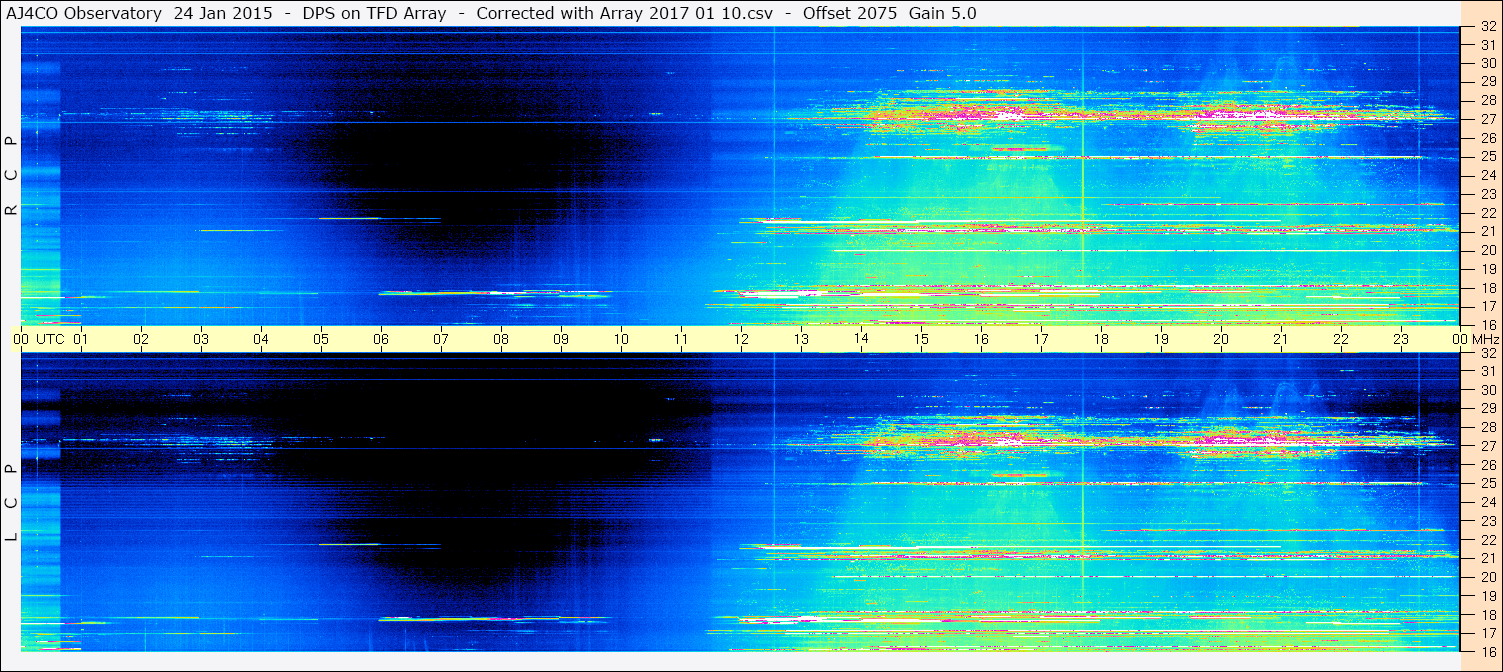Click the 19 MHz tick of LCP panel
The height and width of the screenshot is (672, 1503).
pyautogui.click(x=1487, y=595)
